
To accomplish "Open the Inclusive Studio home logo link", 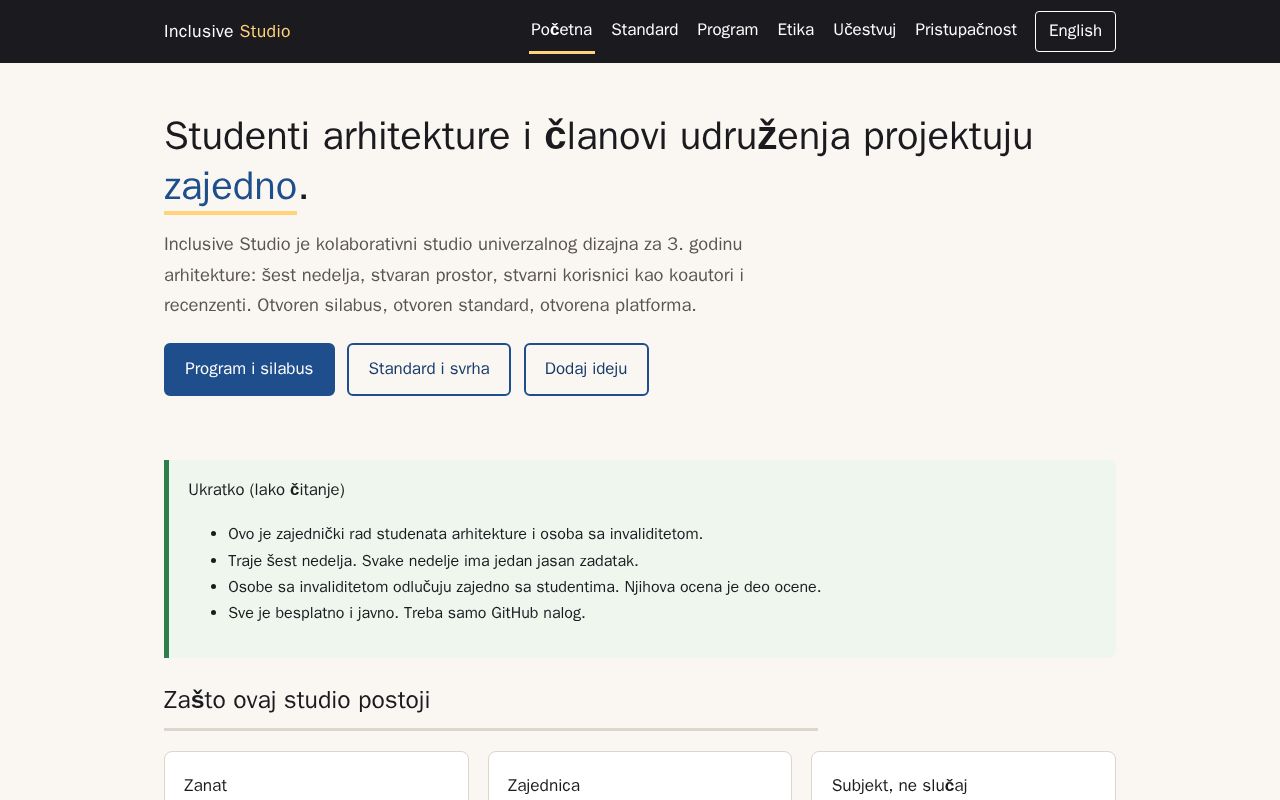I will coord(227,31).
